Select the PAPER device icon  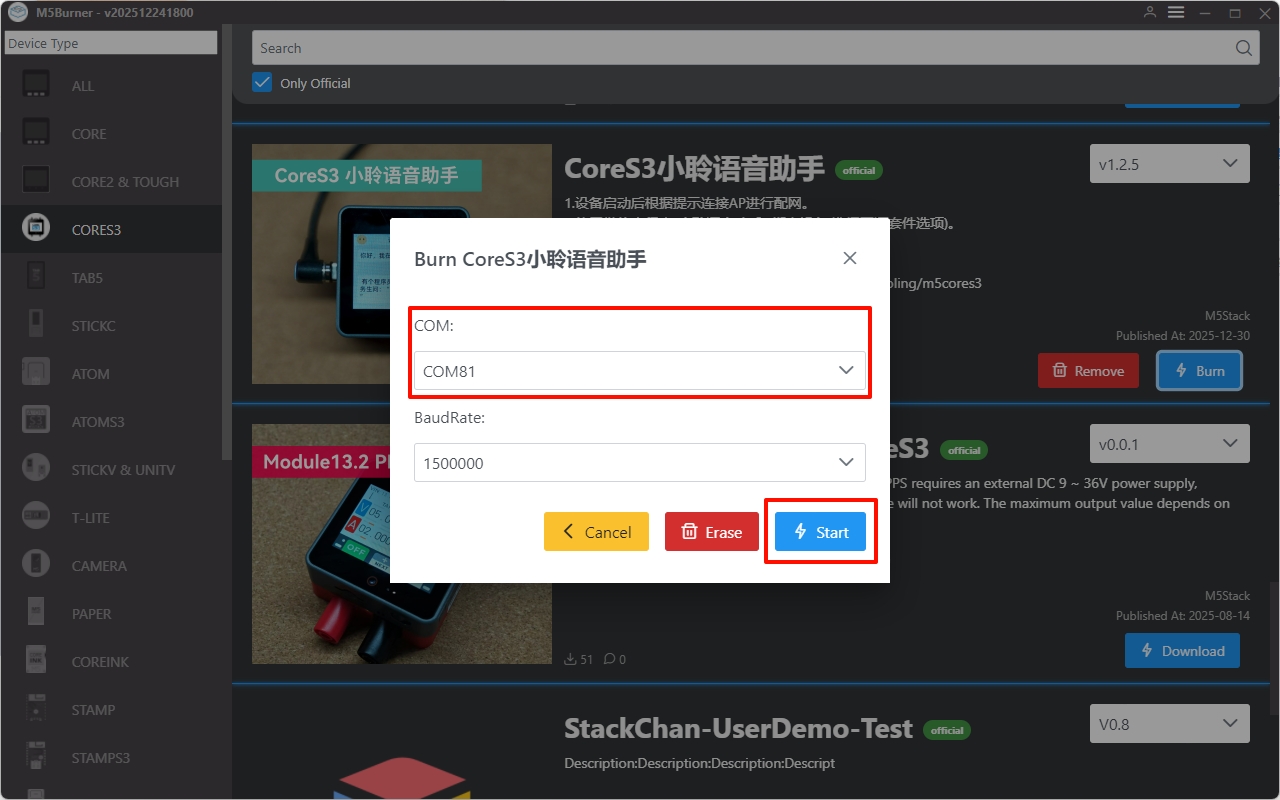coord(36,613)
